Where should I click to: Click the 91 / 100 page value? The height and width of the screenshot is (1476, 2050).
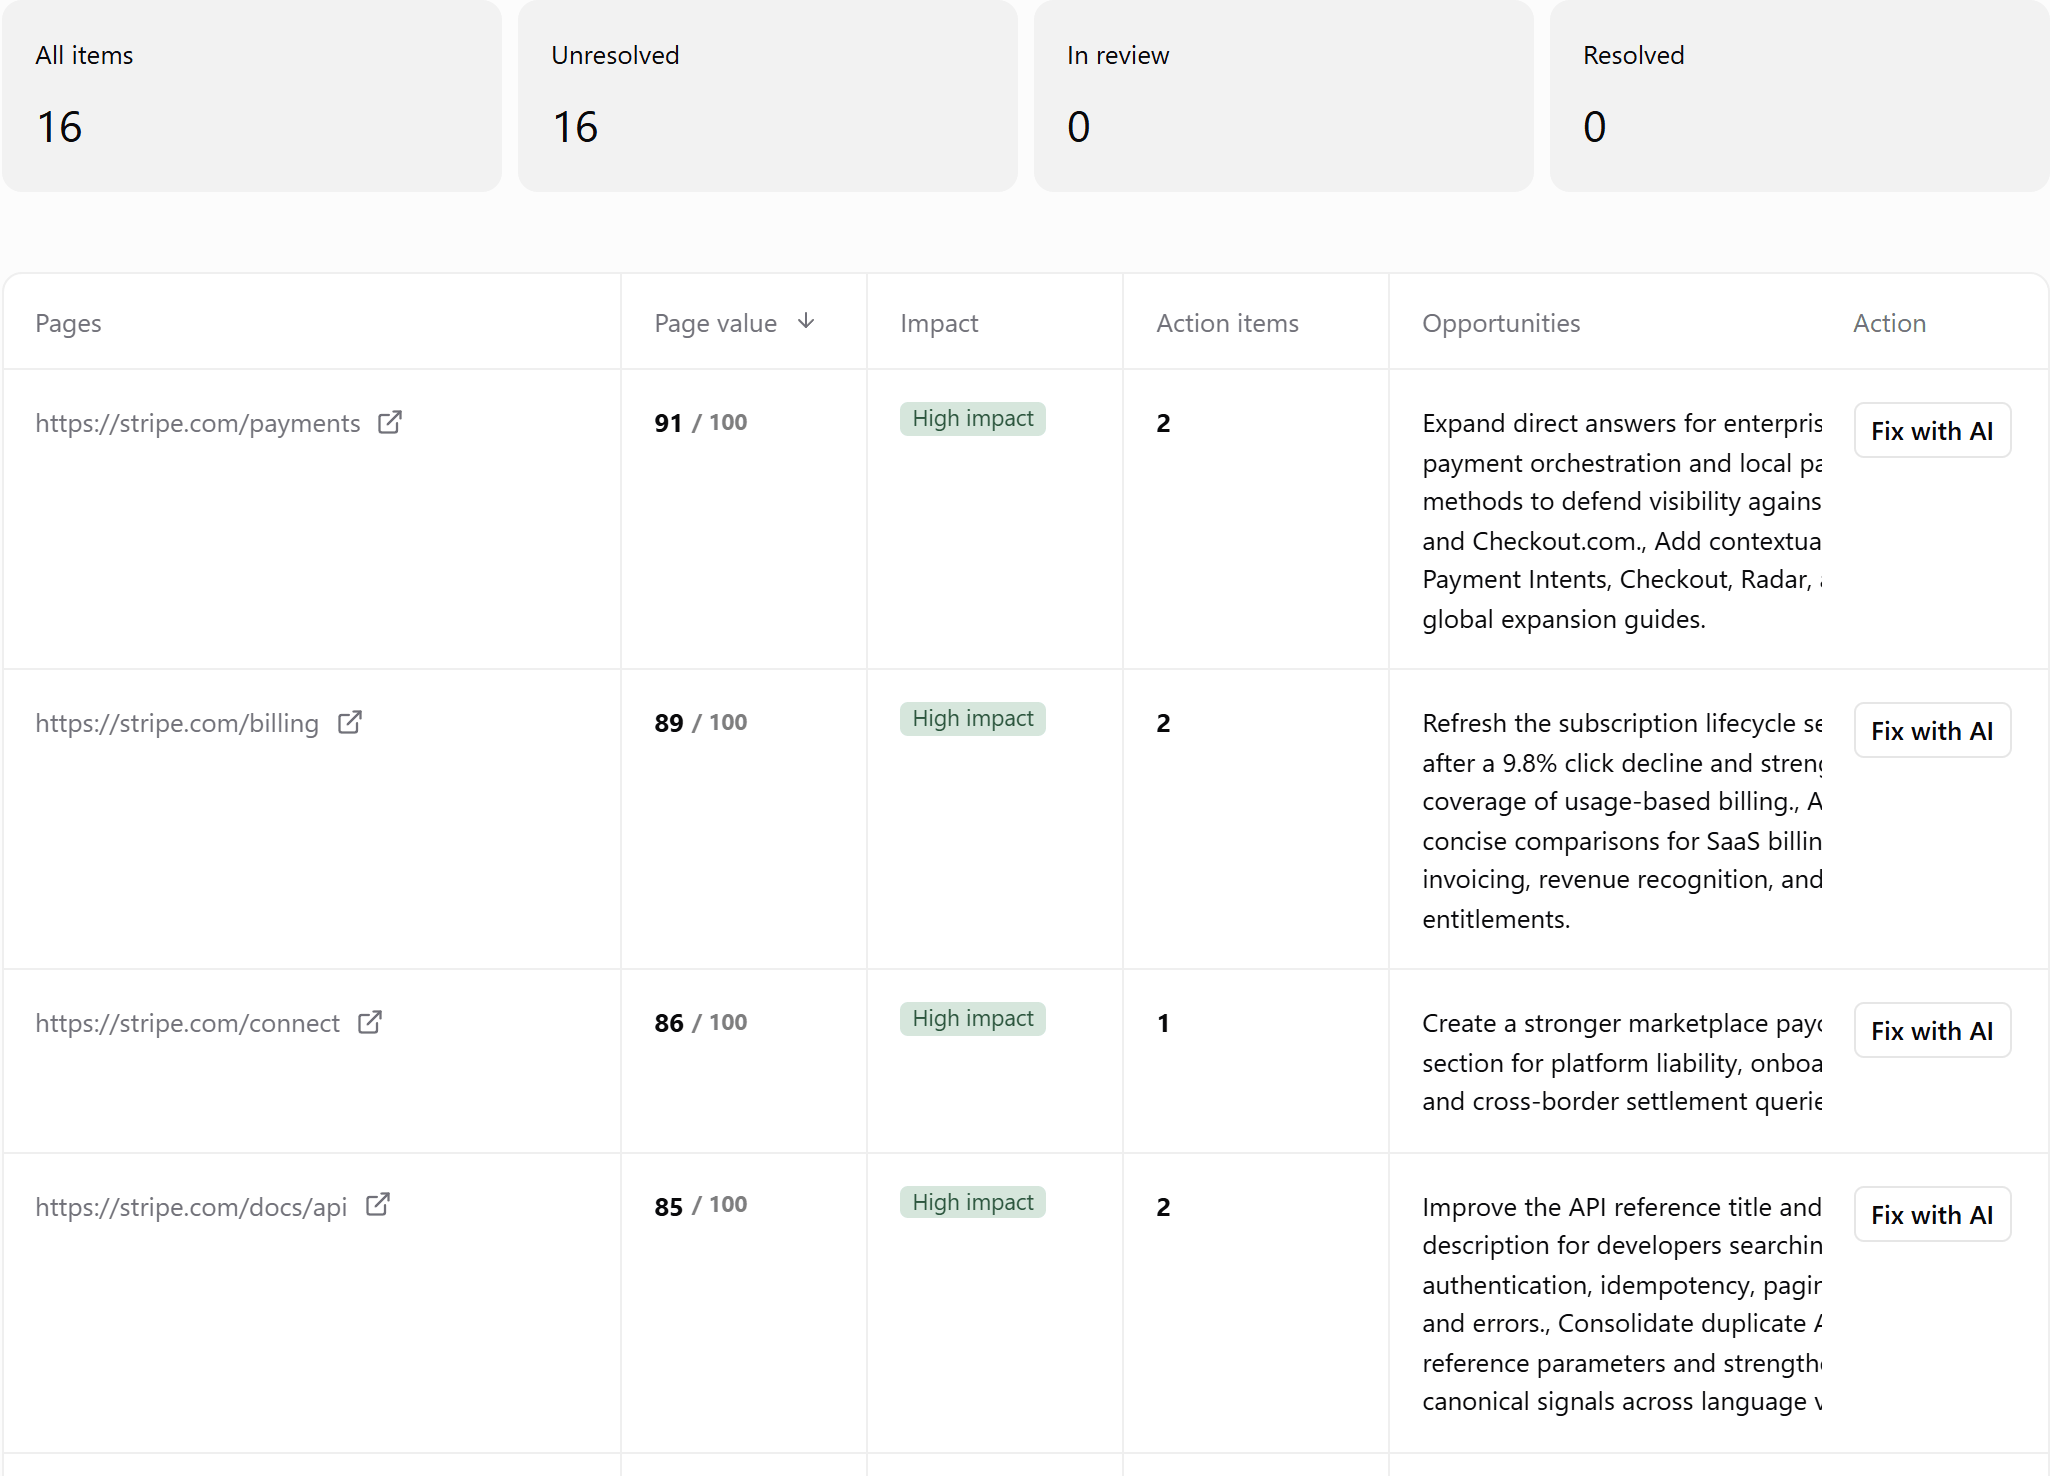(700, 422)
